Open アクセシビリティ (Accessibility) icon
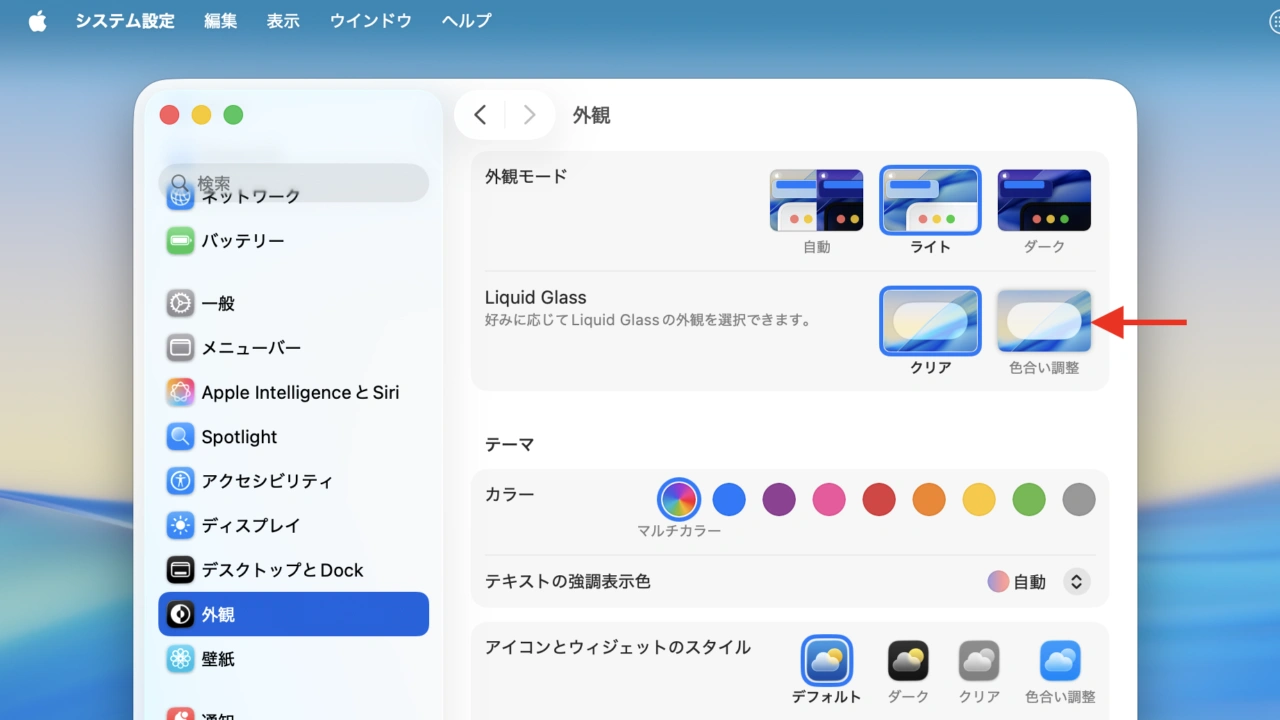1280x720 pixels. [180, 481]
